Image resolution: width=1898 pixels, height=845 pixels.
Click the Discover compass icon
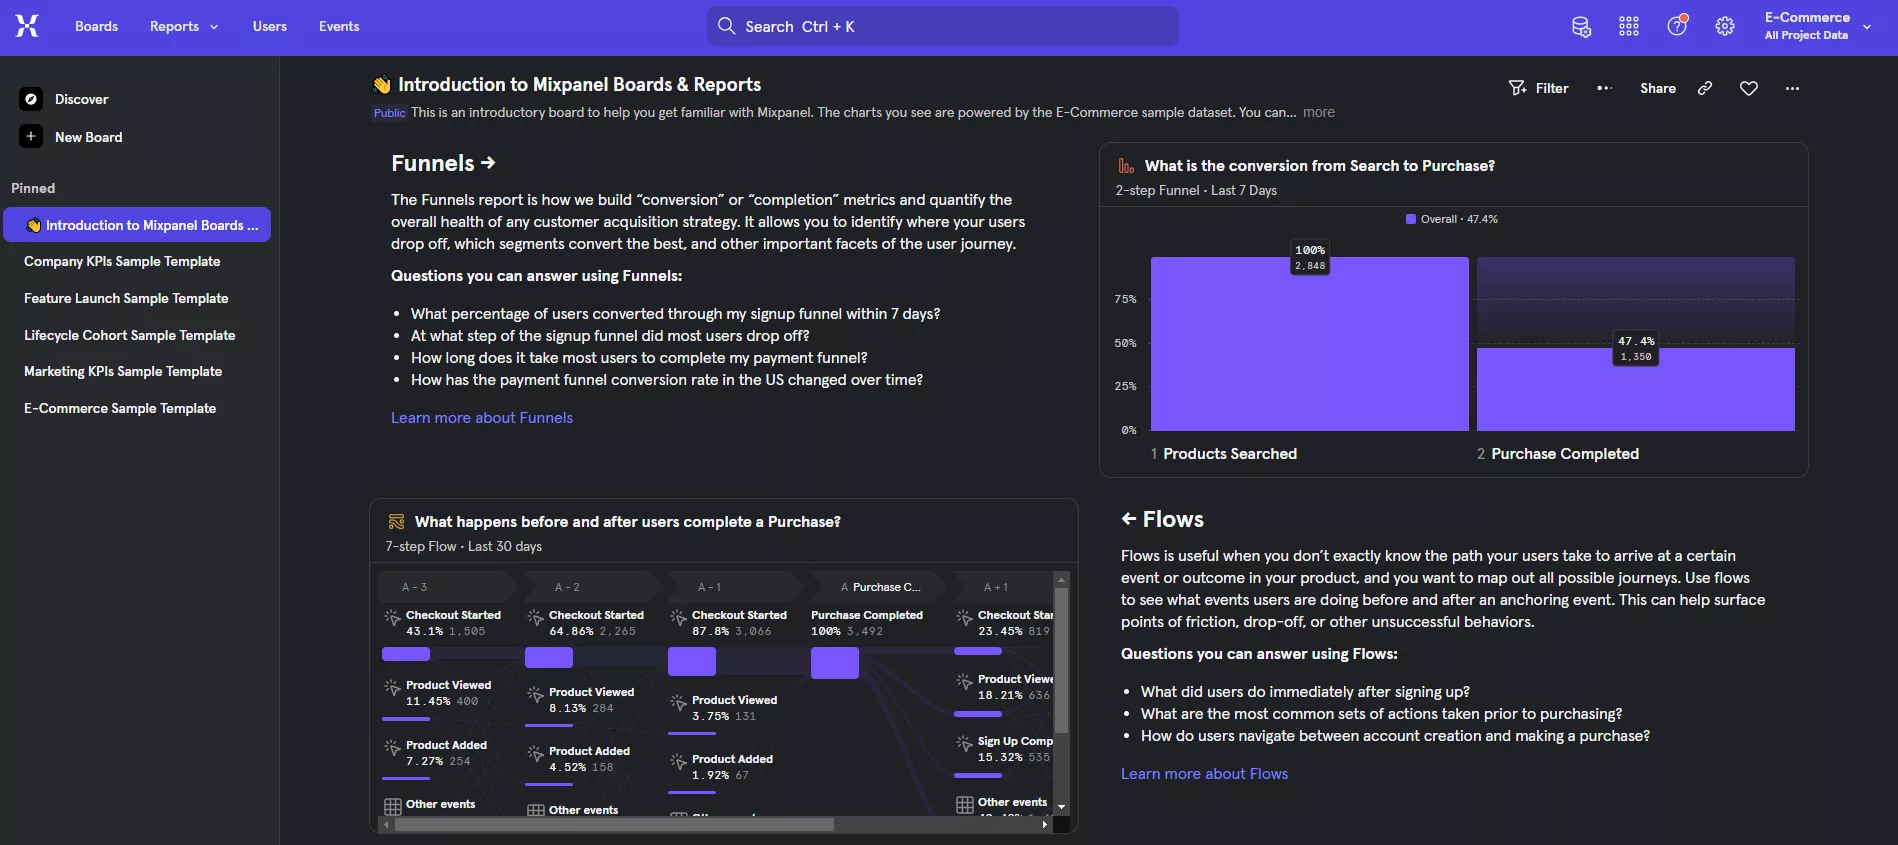[x=31, y=99]
